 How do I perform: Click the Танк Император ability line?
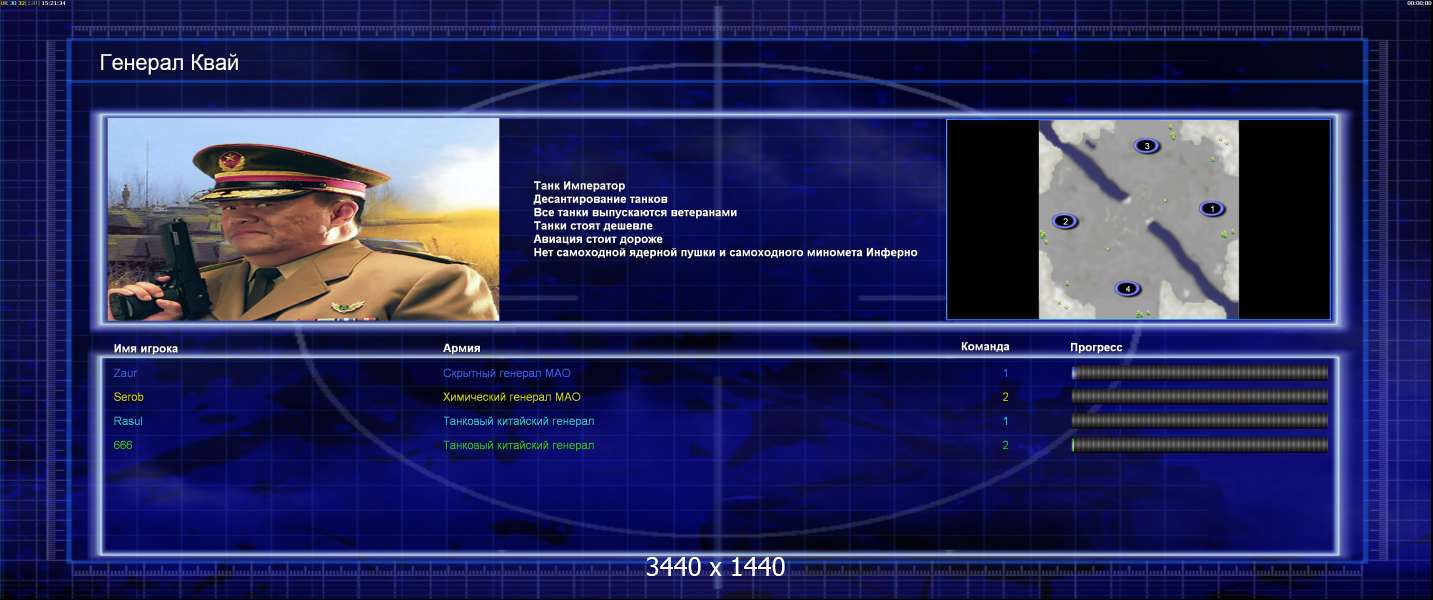coord(579,186)
